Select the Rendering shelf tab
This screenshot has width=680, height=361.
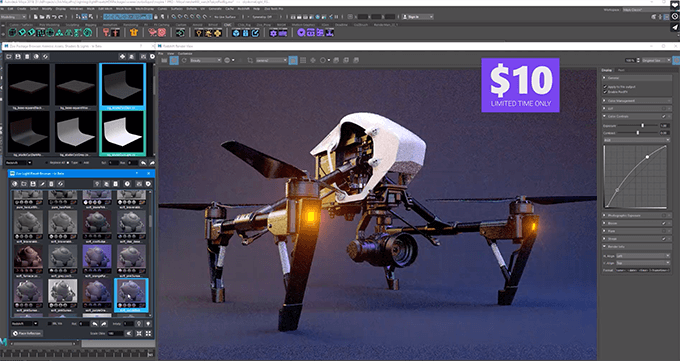131,25
